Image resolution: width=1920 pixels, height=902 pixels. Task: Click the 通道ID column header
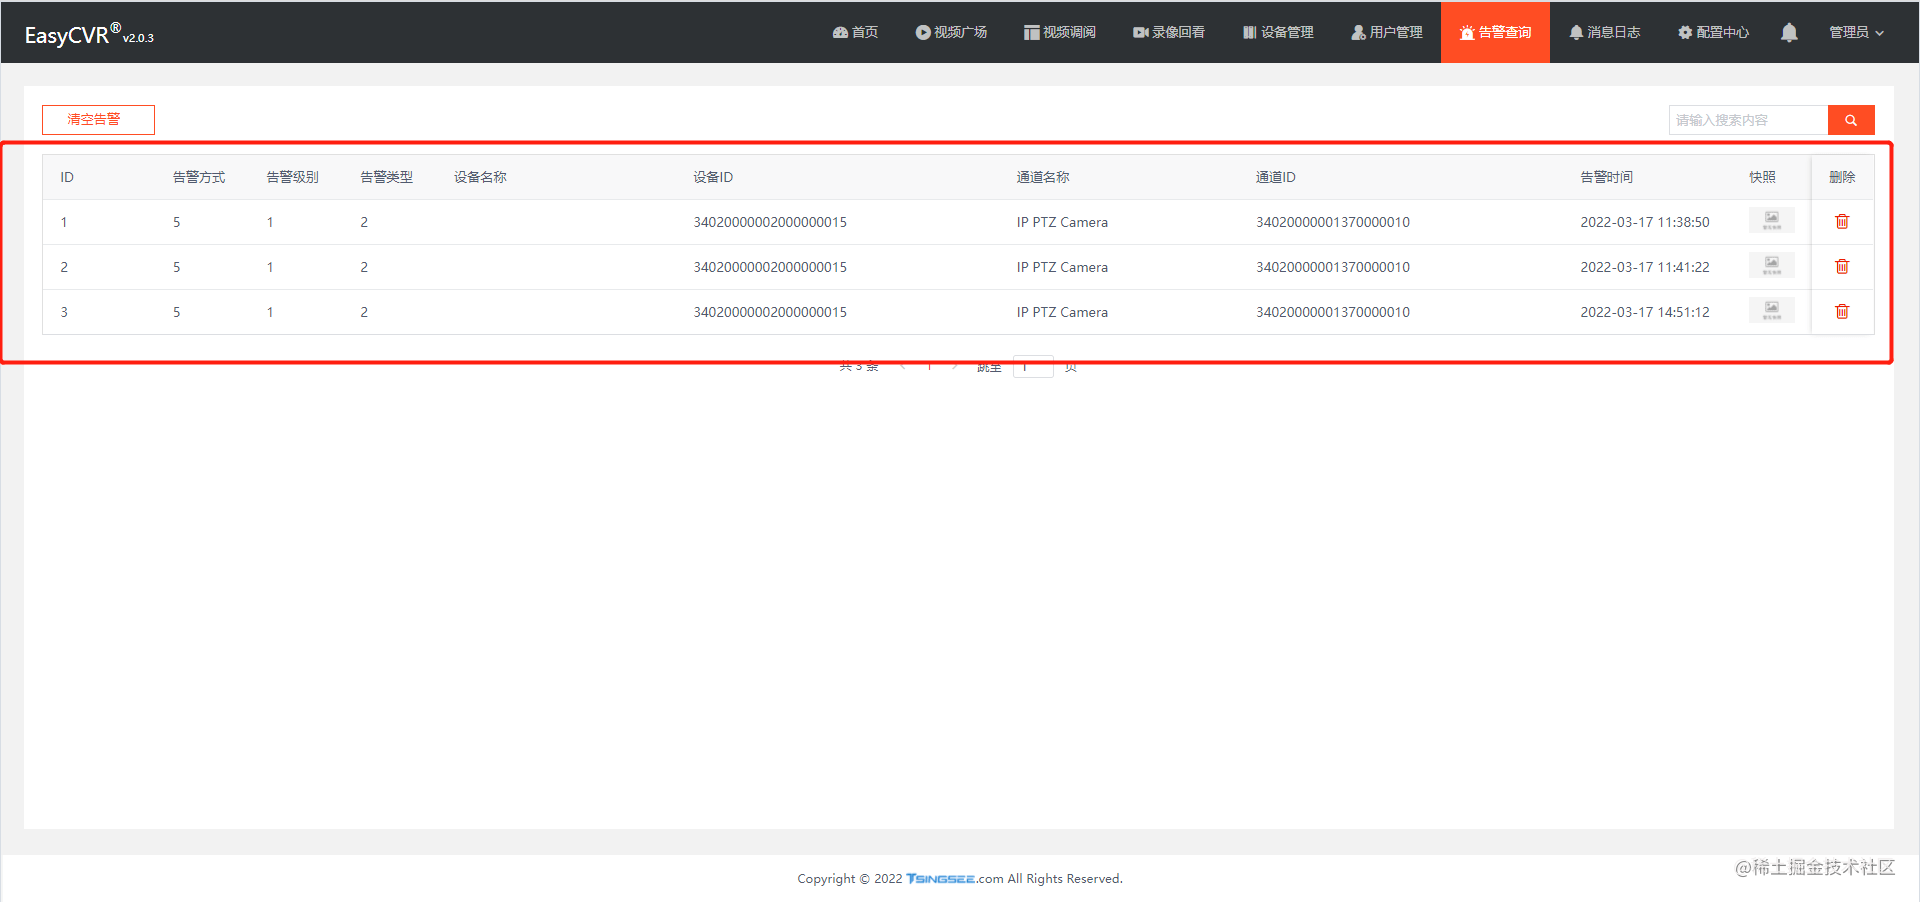[x=1276, y=177]
